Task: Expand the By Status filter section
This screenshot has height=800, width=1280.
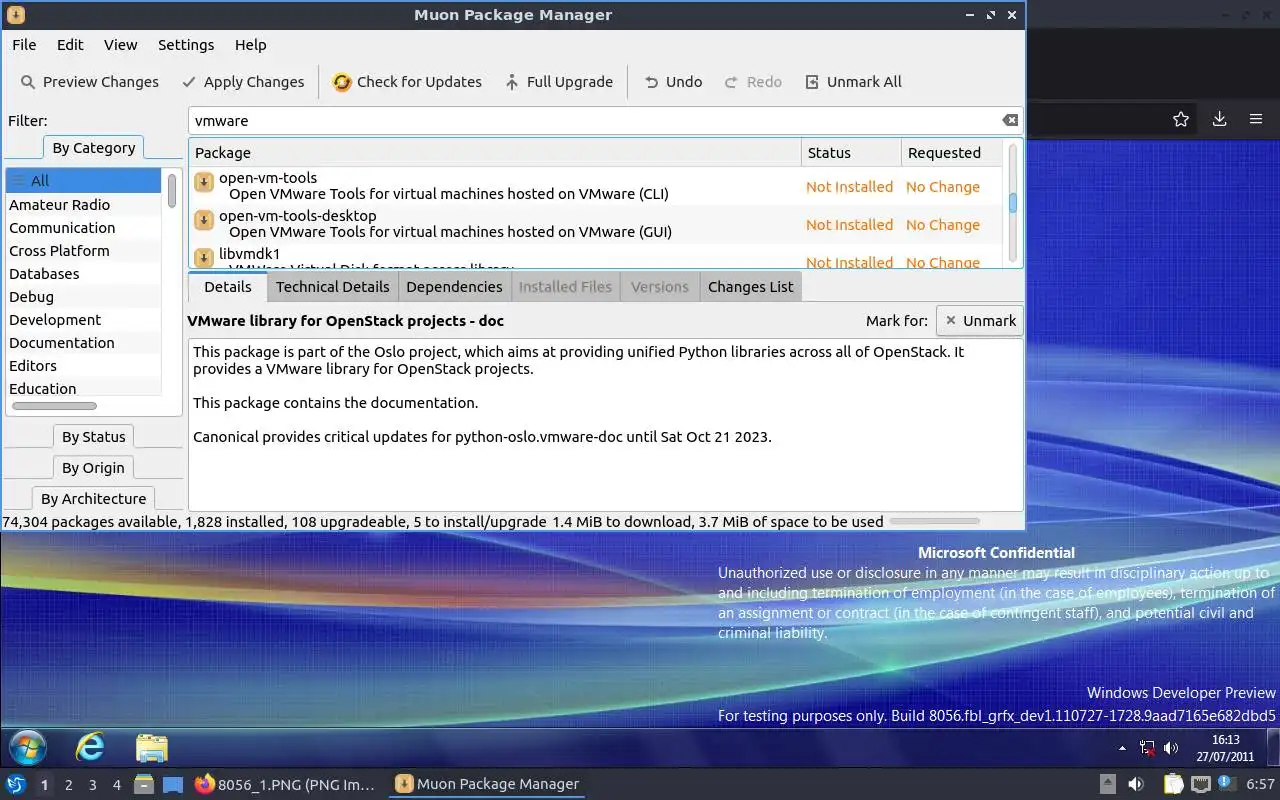Action: point(93,437)
